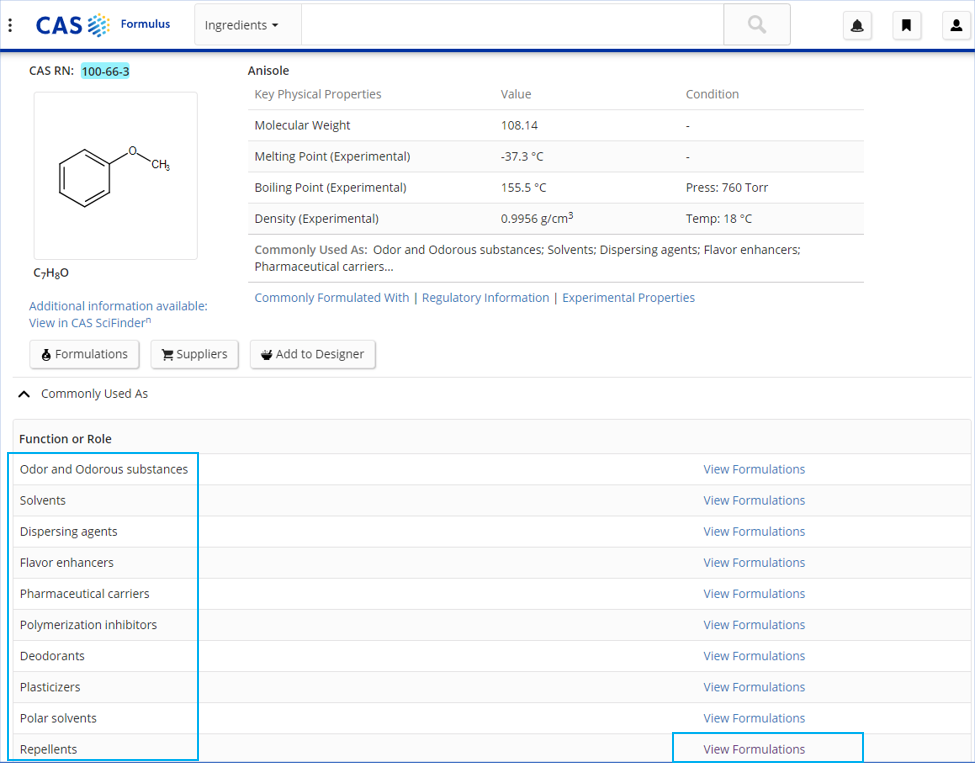The width and height of the screenshot is (975, 763).
Task: Open View in CAS SciFinder link
Action: point(90,323)
